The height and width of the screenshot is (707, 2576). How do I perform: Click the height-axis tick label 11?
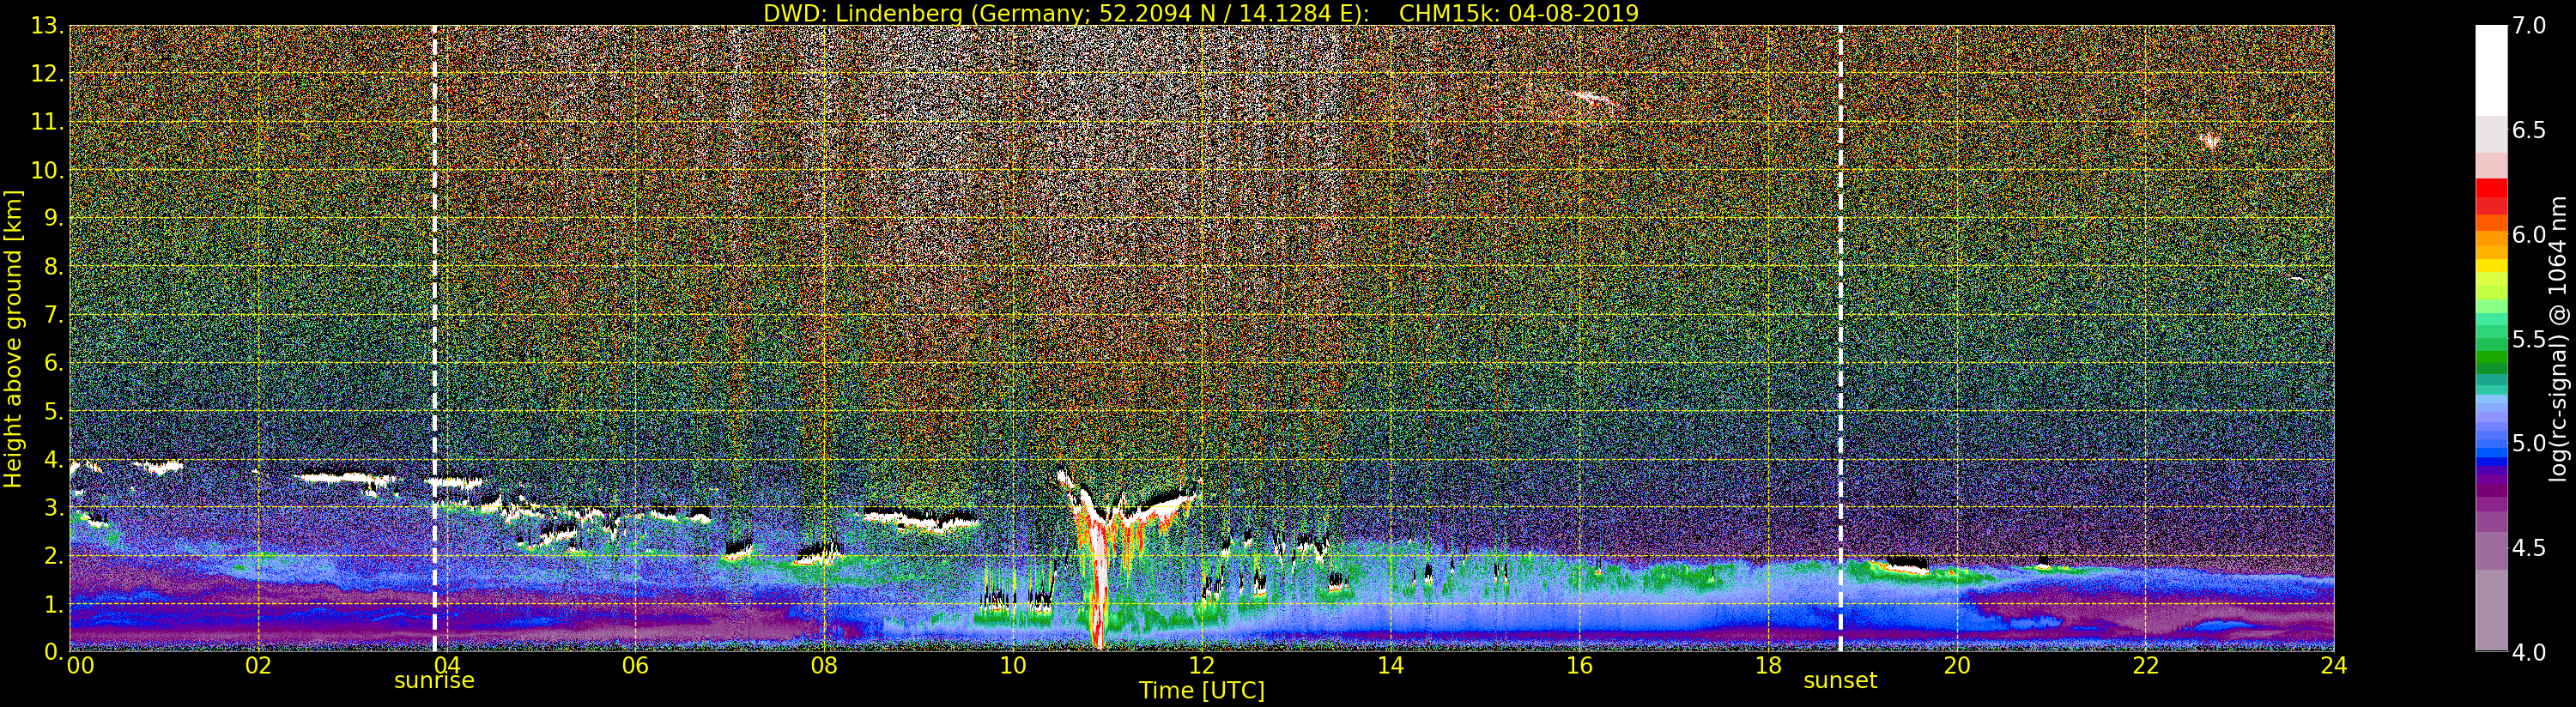tap(47, 123)
